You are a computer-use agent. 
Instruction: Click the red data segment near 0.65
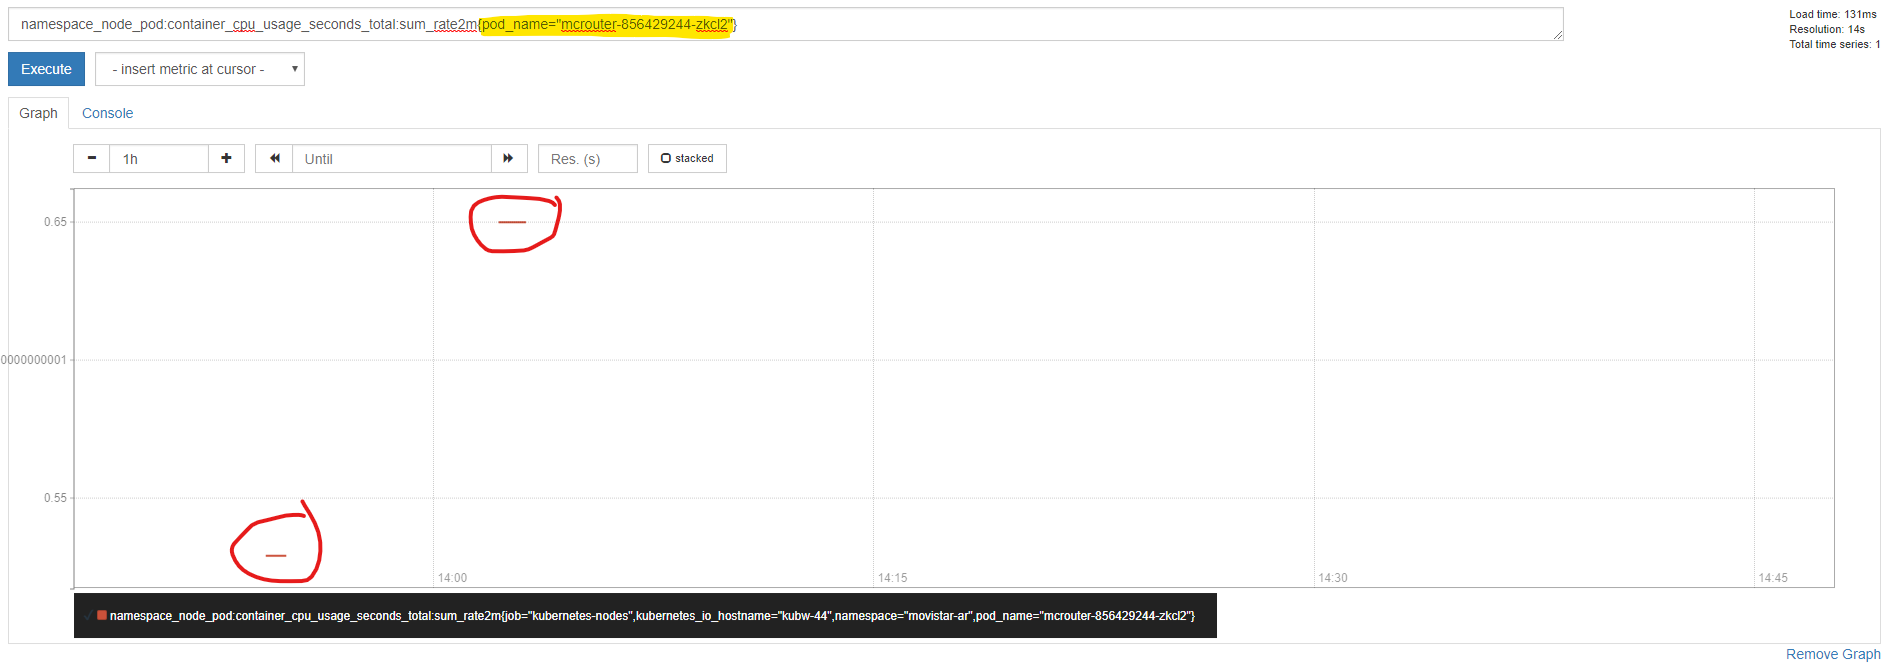click(x=512, y=222)
